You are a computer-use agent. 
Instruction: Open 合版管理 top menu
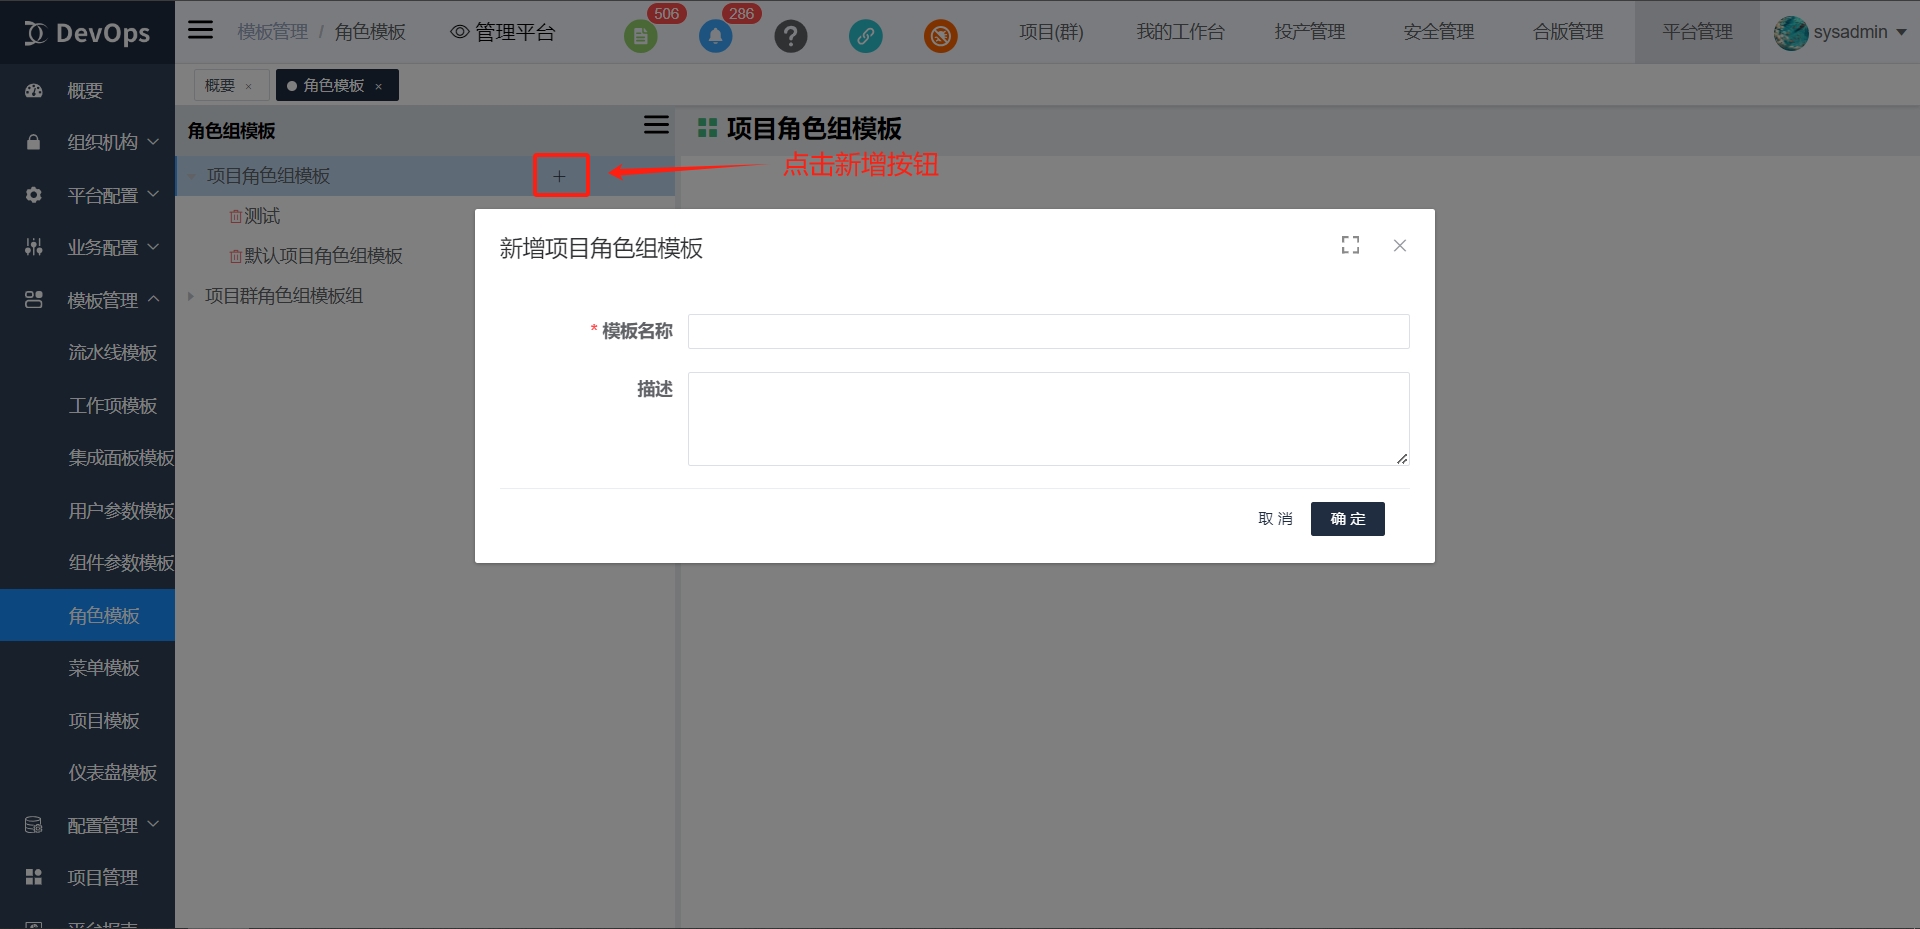pos(1568,32)
